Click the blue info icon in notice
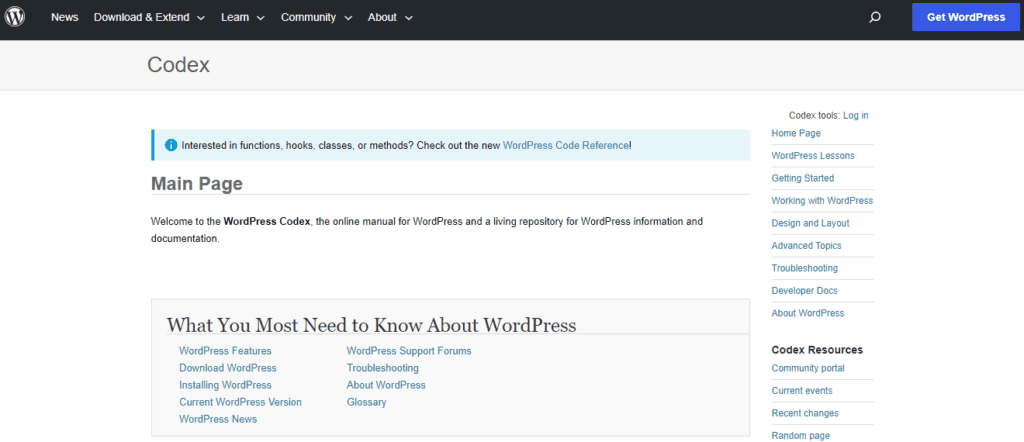1024x442 pixels. pyautogui.click(x=170, y=145)
